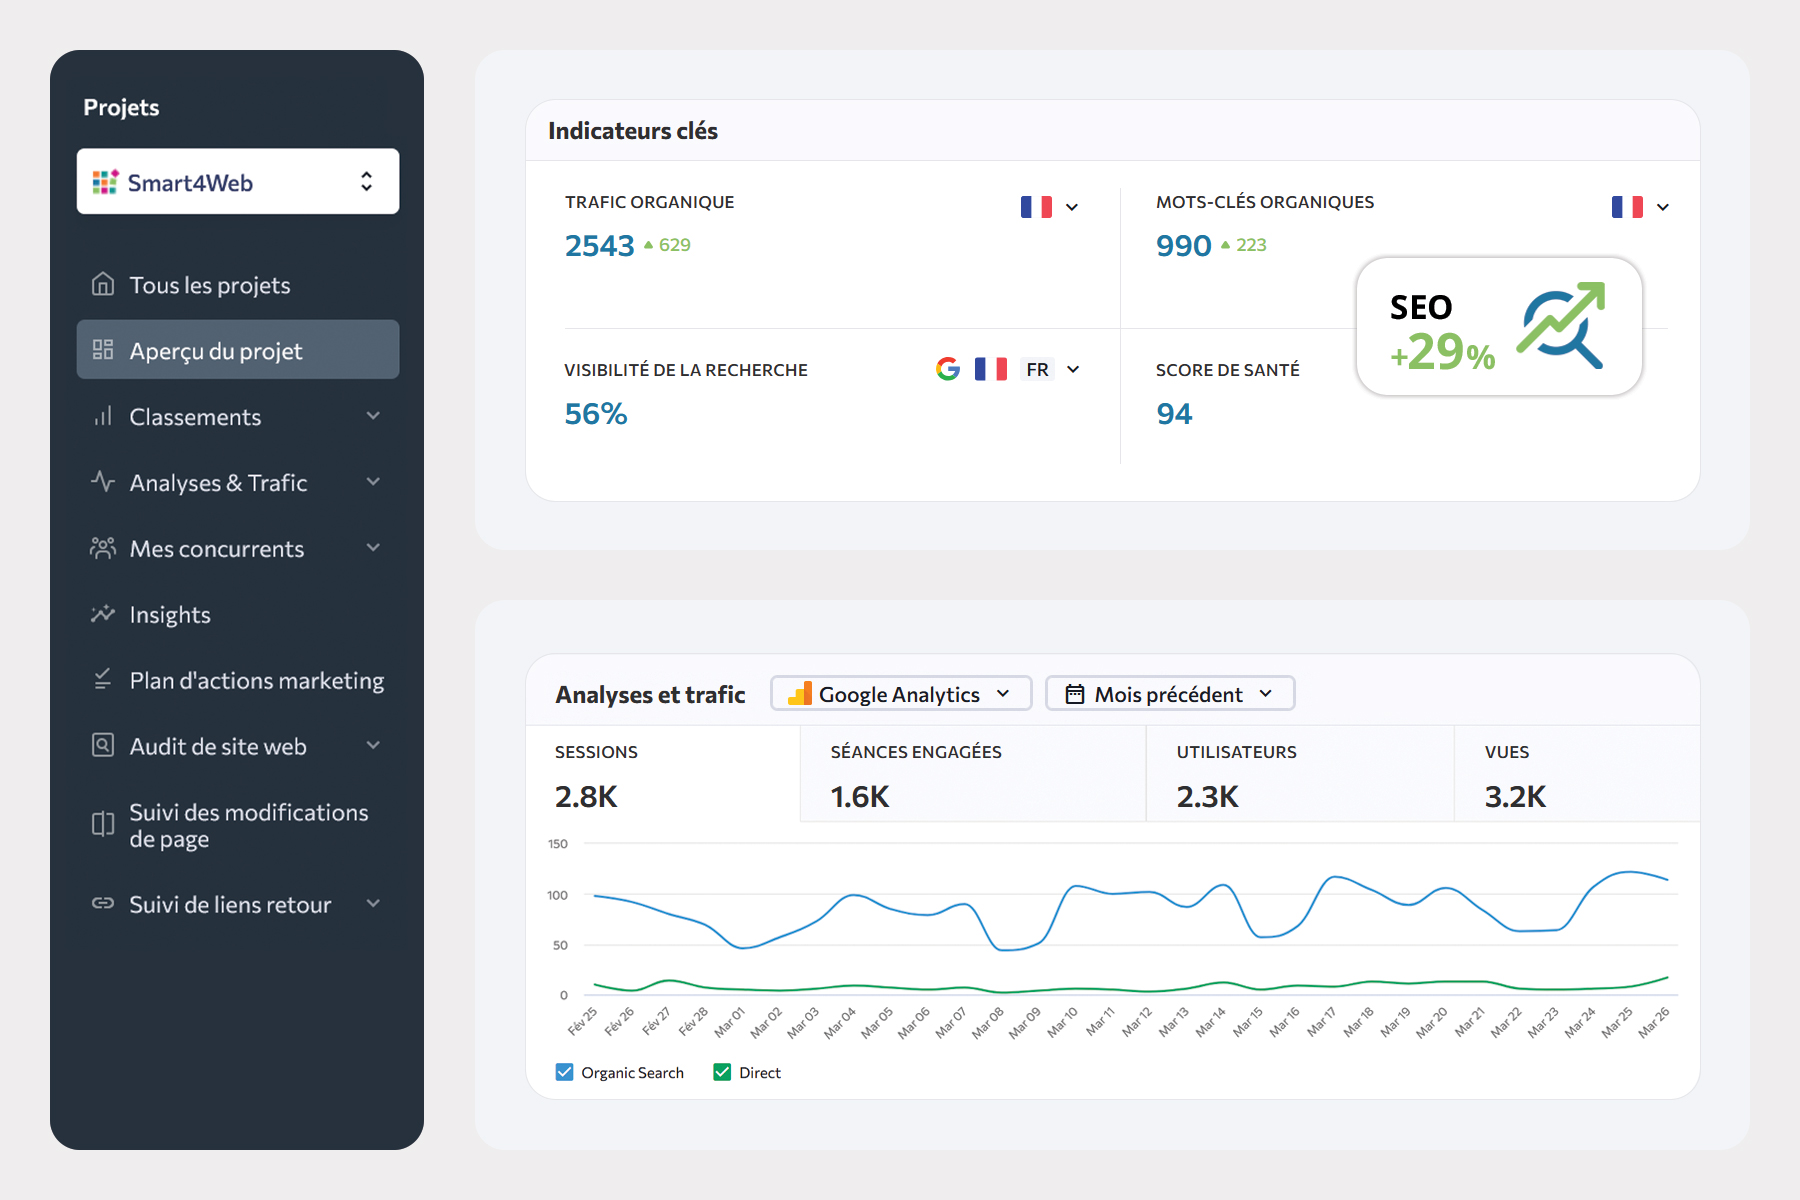Open the Smart4Web project selector

coord(238,182)
